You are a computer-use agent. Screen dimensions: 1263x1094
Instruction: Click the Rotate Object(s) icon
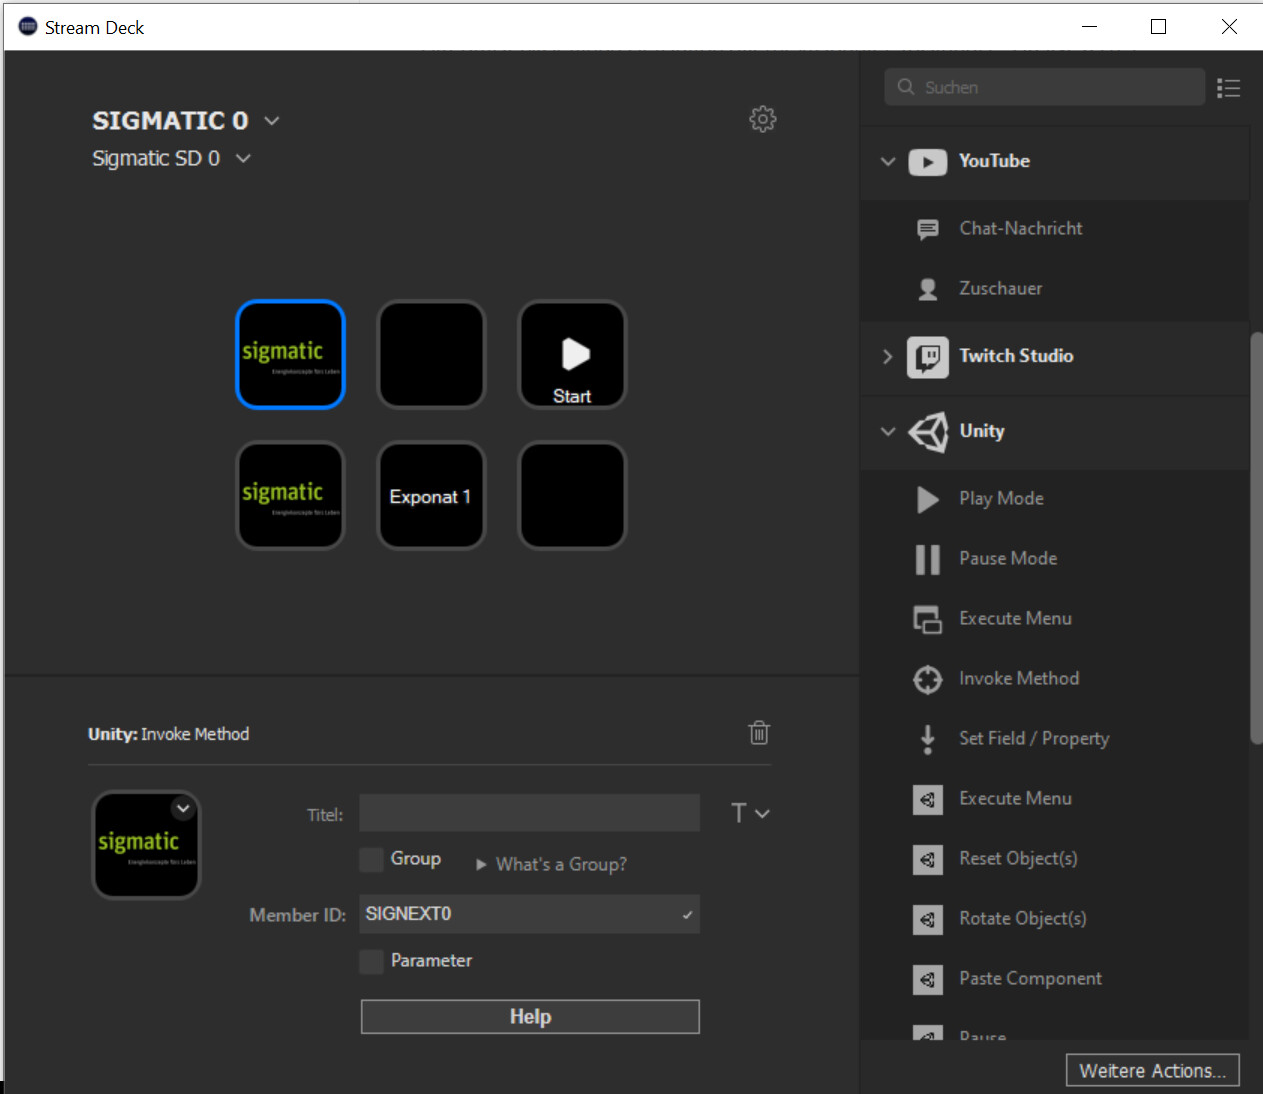[x=928, y=919]
